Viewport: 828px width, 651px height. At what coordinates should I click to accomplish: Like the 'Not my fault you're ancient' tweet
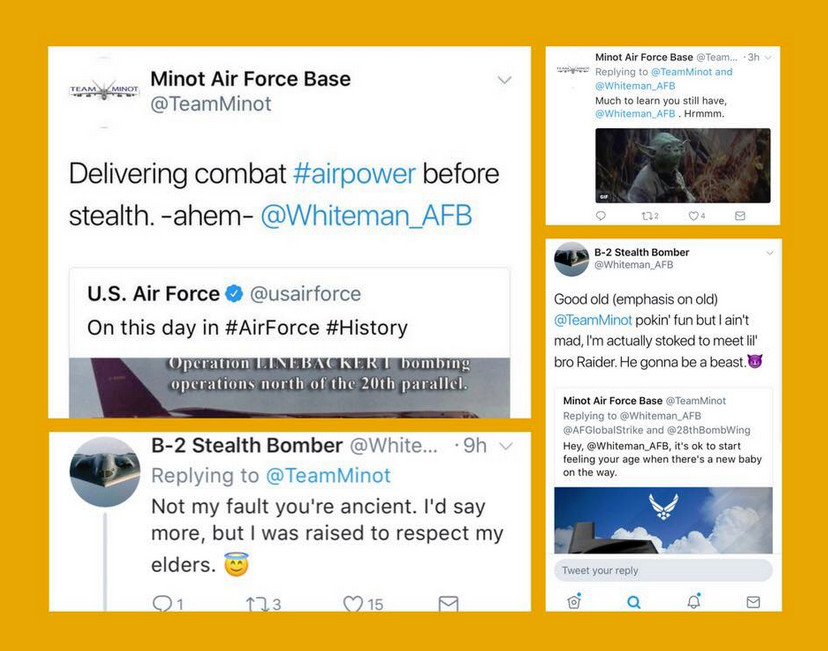pos(353,603)
